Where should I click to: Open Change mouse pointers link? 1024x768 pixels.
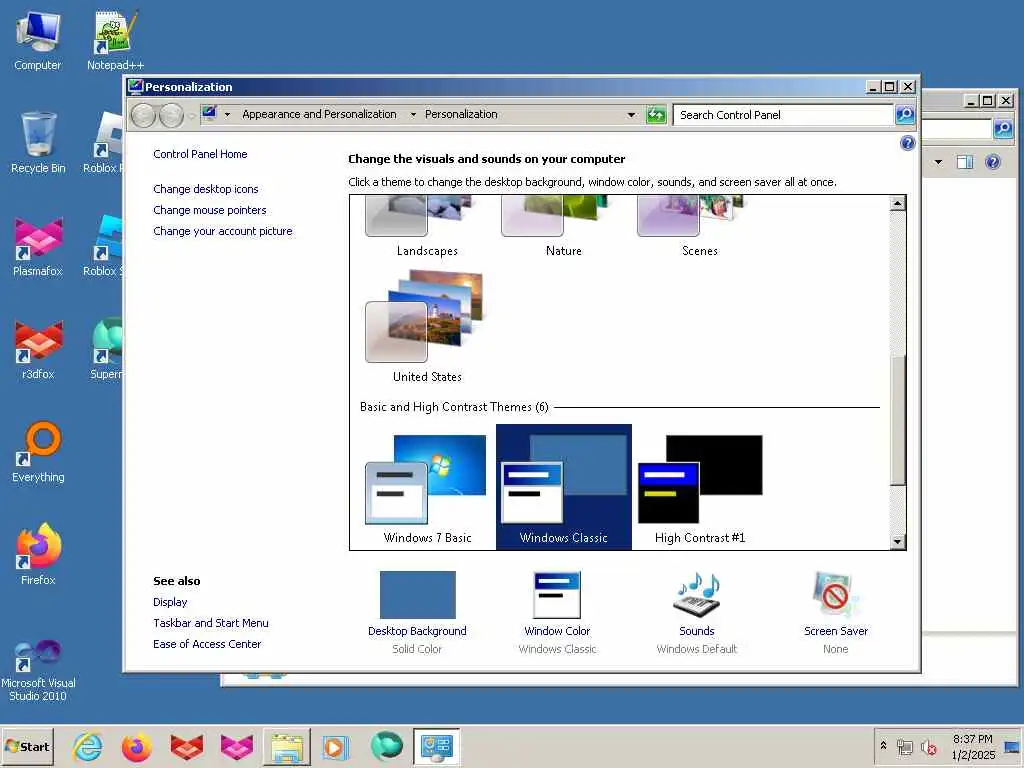210,210
